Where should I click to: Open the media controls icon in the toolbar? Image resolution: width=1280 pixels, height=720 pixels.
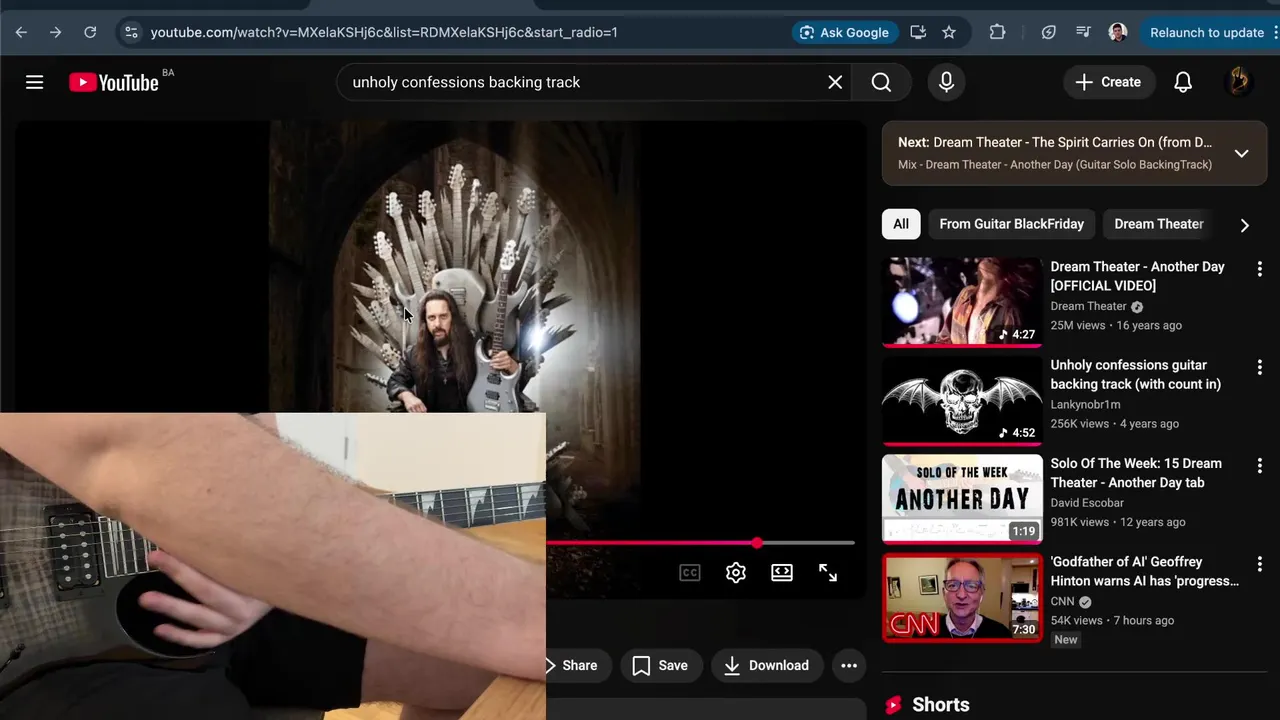[1083, 32]
